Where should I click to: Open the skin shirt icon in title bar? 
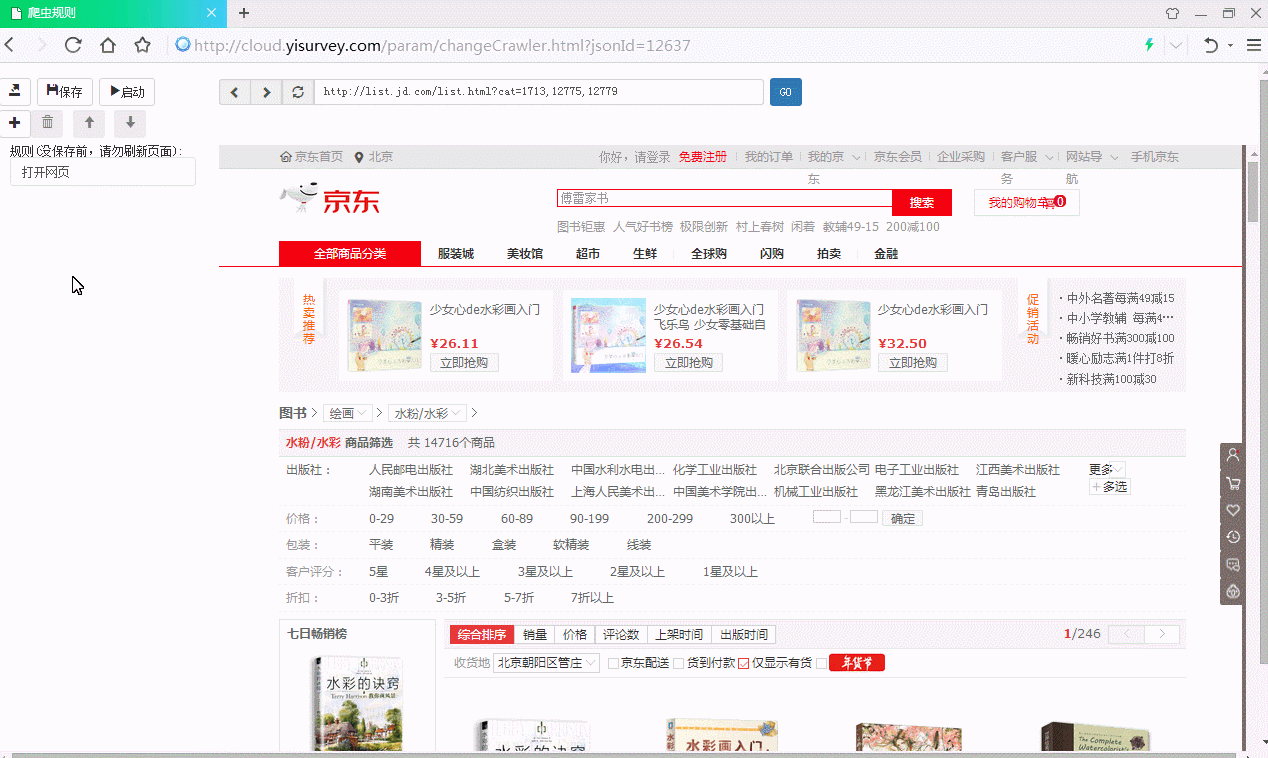1172,13
